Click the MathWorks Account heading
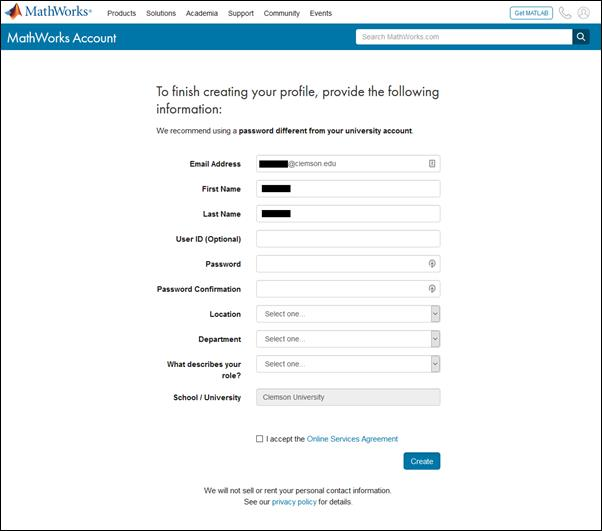The image size is (602, 531). [x=61, y=38]
